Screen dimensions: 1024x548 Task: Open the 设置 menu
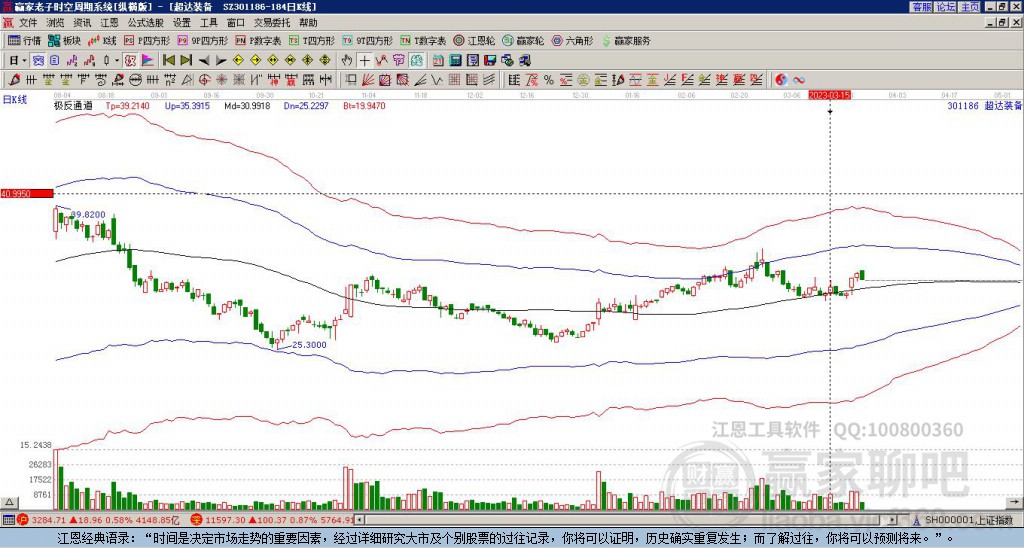click(182, 23)
